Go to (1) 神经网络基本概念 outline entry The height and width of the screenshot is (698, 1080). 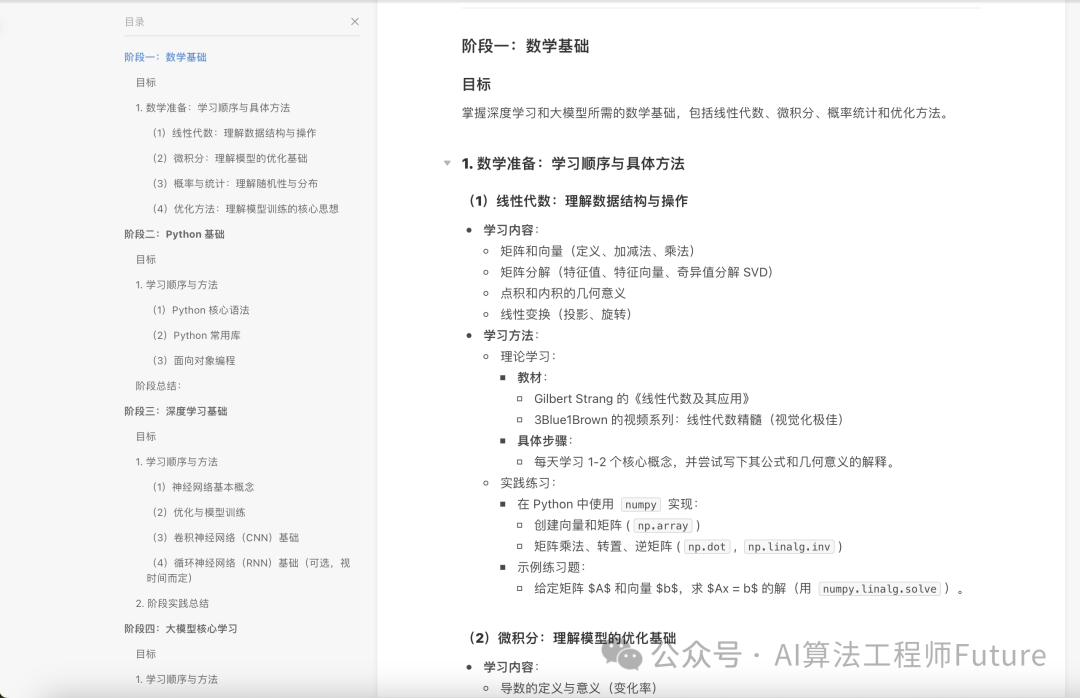[203, 487]
